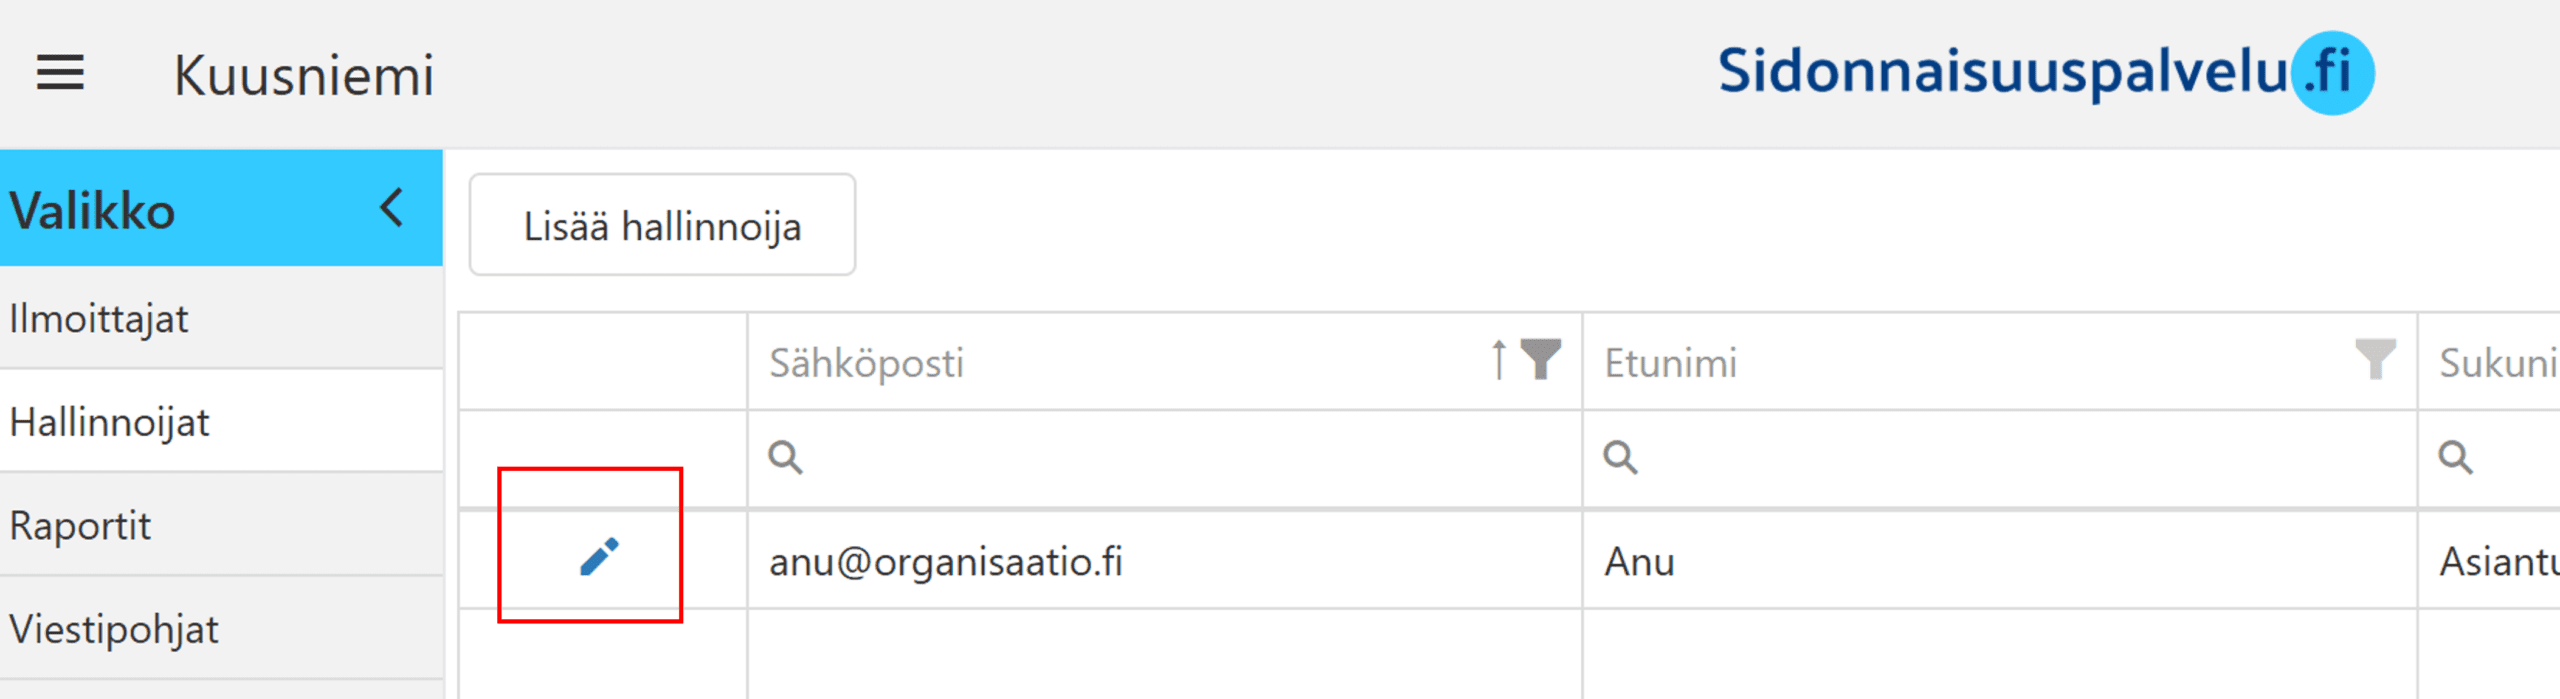Click the filter icon in Sähköposti column
Image resolution: width=2560 pixels, height=699 pixels.
pos(1540,359)
